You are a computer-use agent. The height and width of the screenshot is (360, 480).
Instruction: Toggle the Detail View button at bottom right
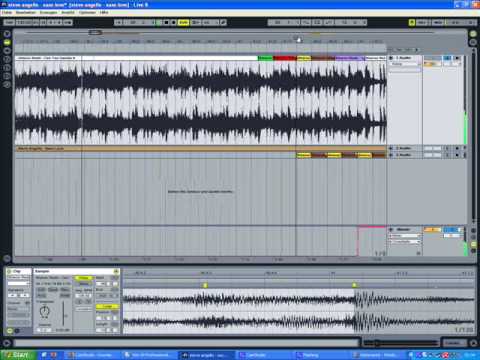[473, 343]
